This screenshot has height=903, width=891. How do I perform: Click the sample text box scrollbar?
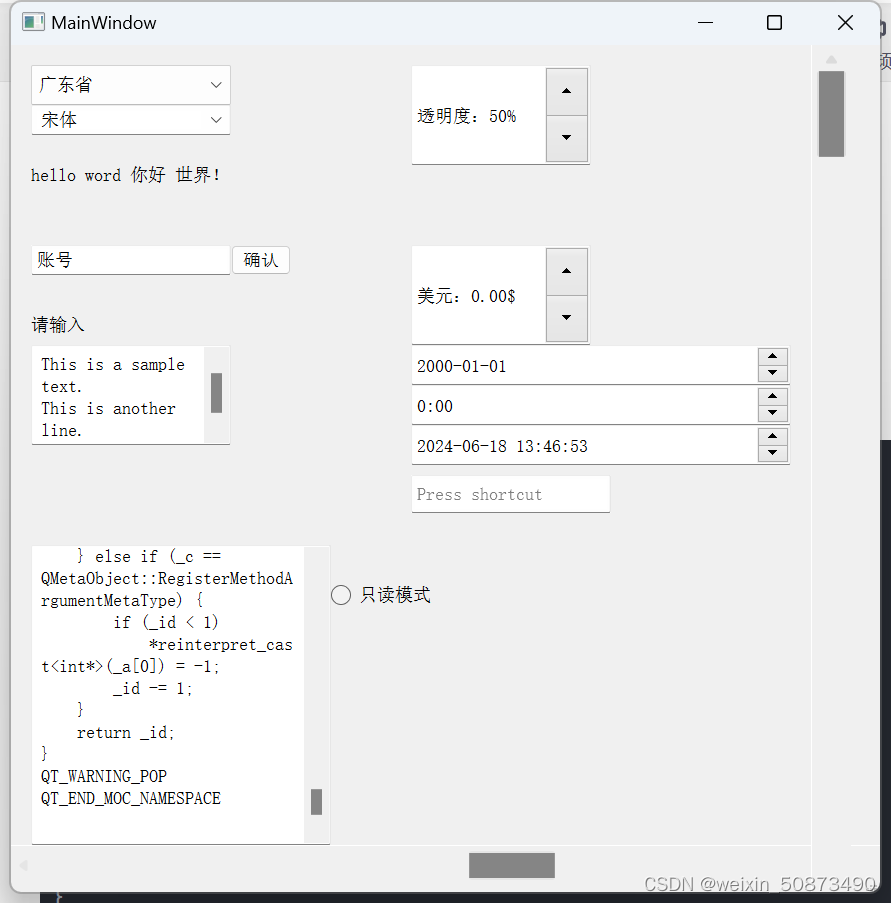tap(217, 392)
